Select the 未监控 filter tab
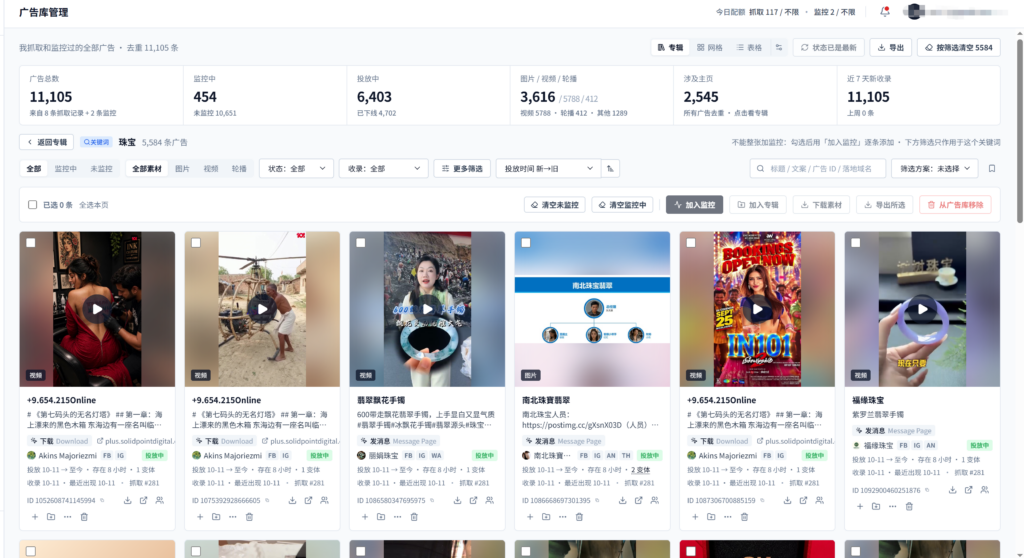1024x558 pixels. pos(101,169)
